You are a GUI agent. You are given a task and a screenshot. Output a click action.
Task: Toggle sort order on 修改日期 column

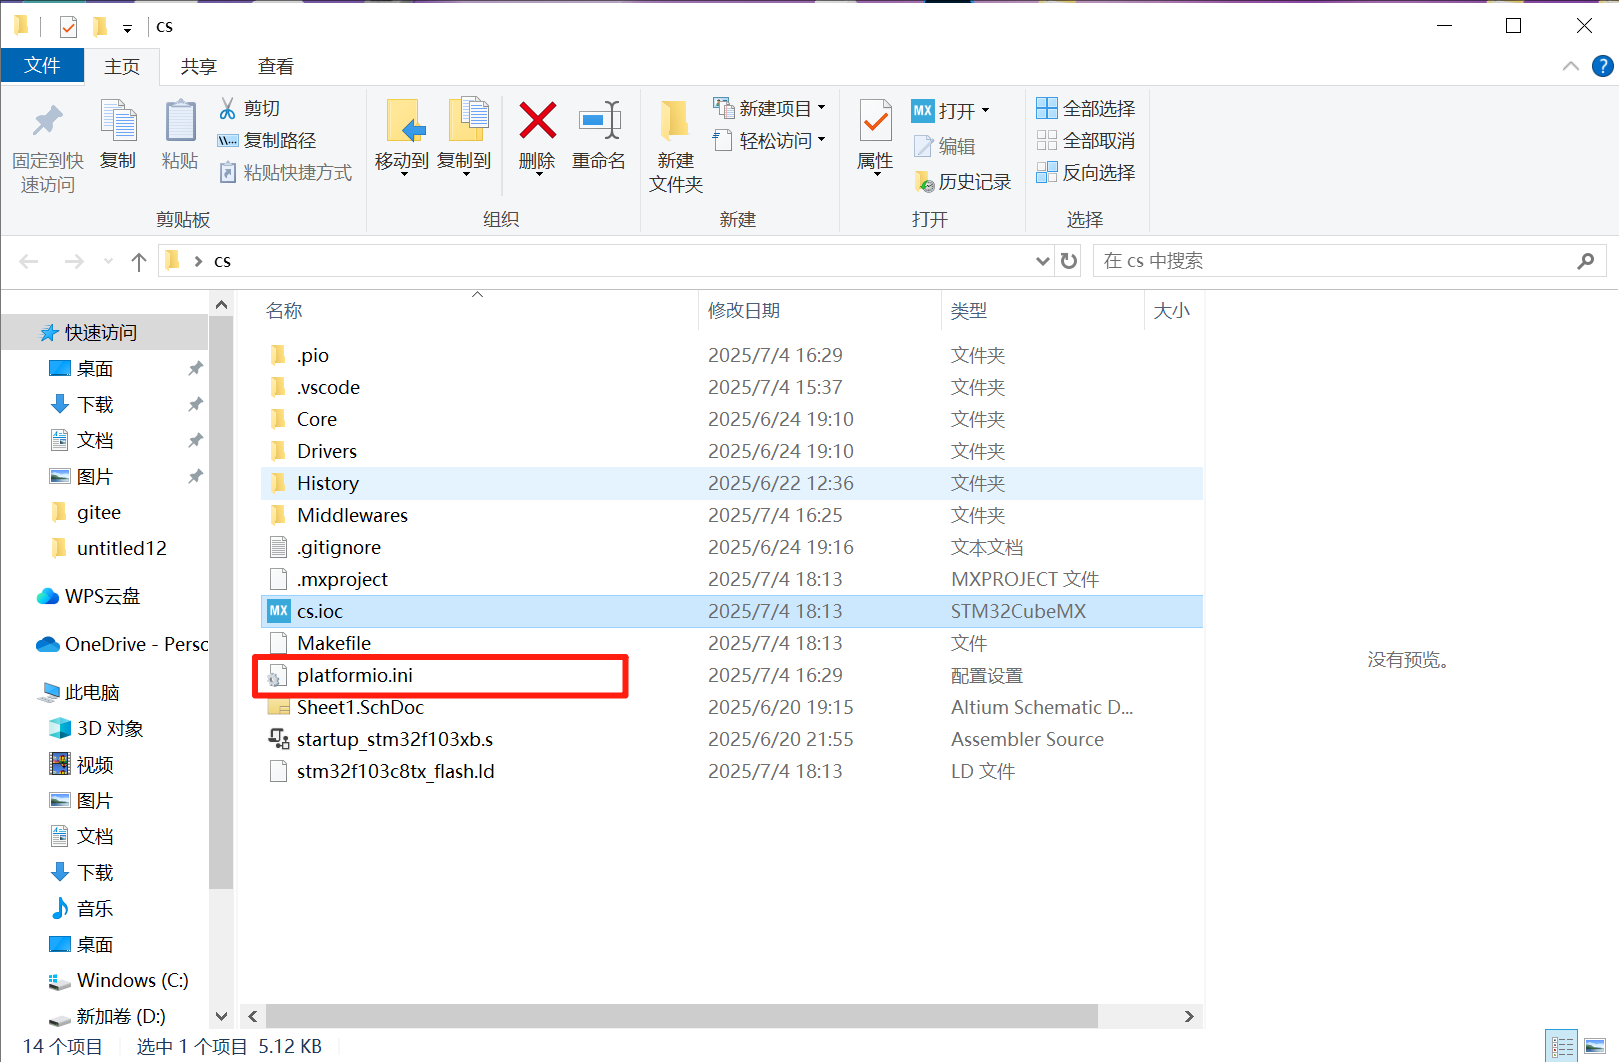(744, 310)
